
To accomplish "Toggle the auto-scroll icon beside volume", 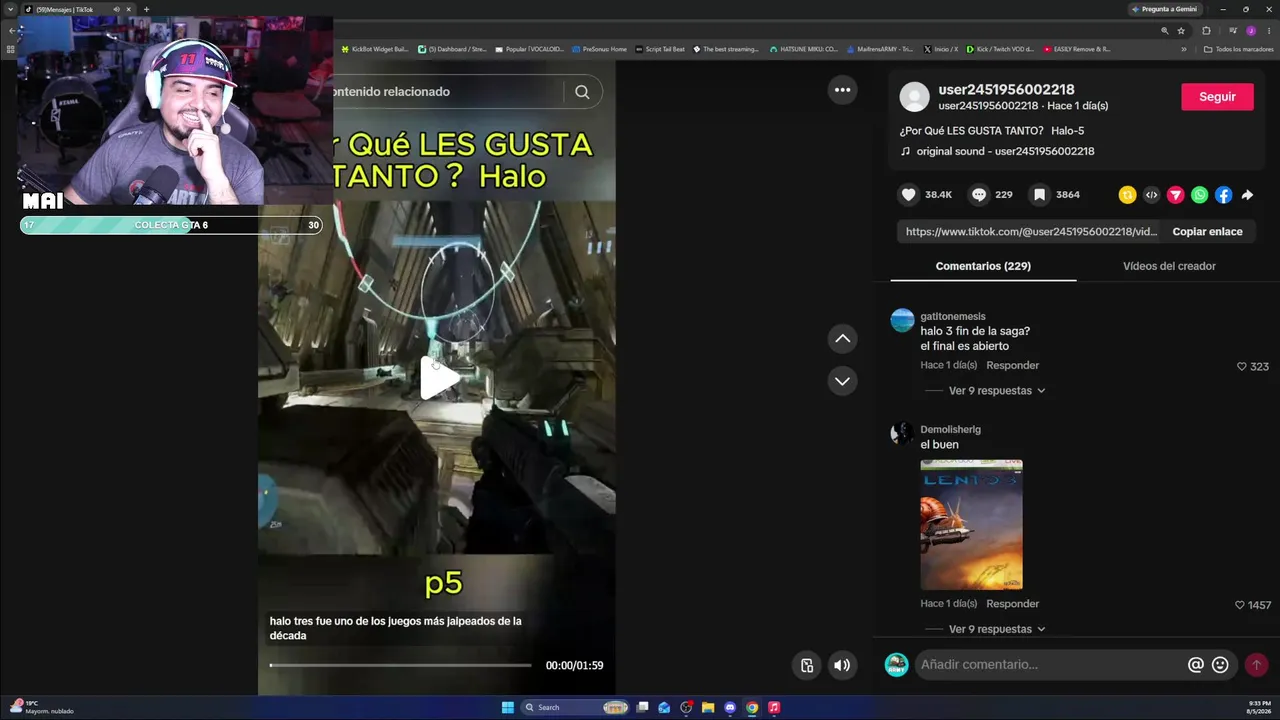I will point(807,665).
